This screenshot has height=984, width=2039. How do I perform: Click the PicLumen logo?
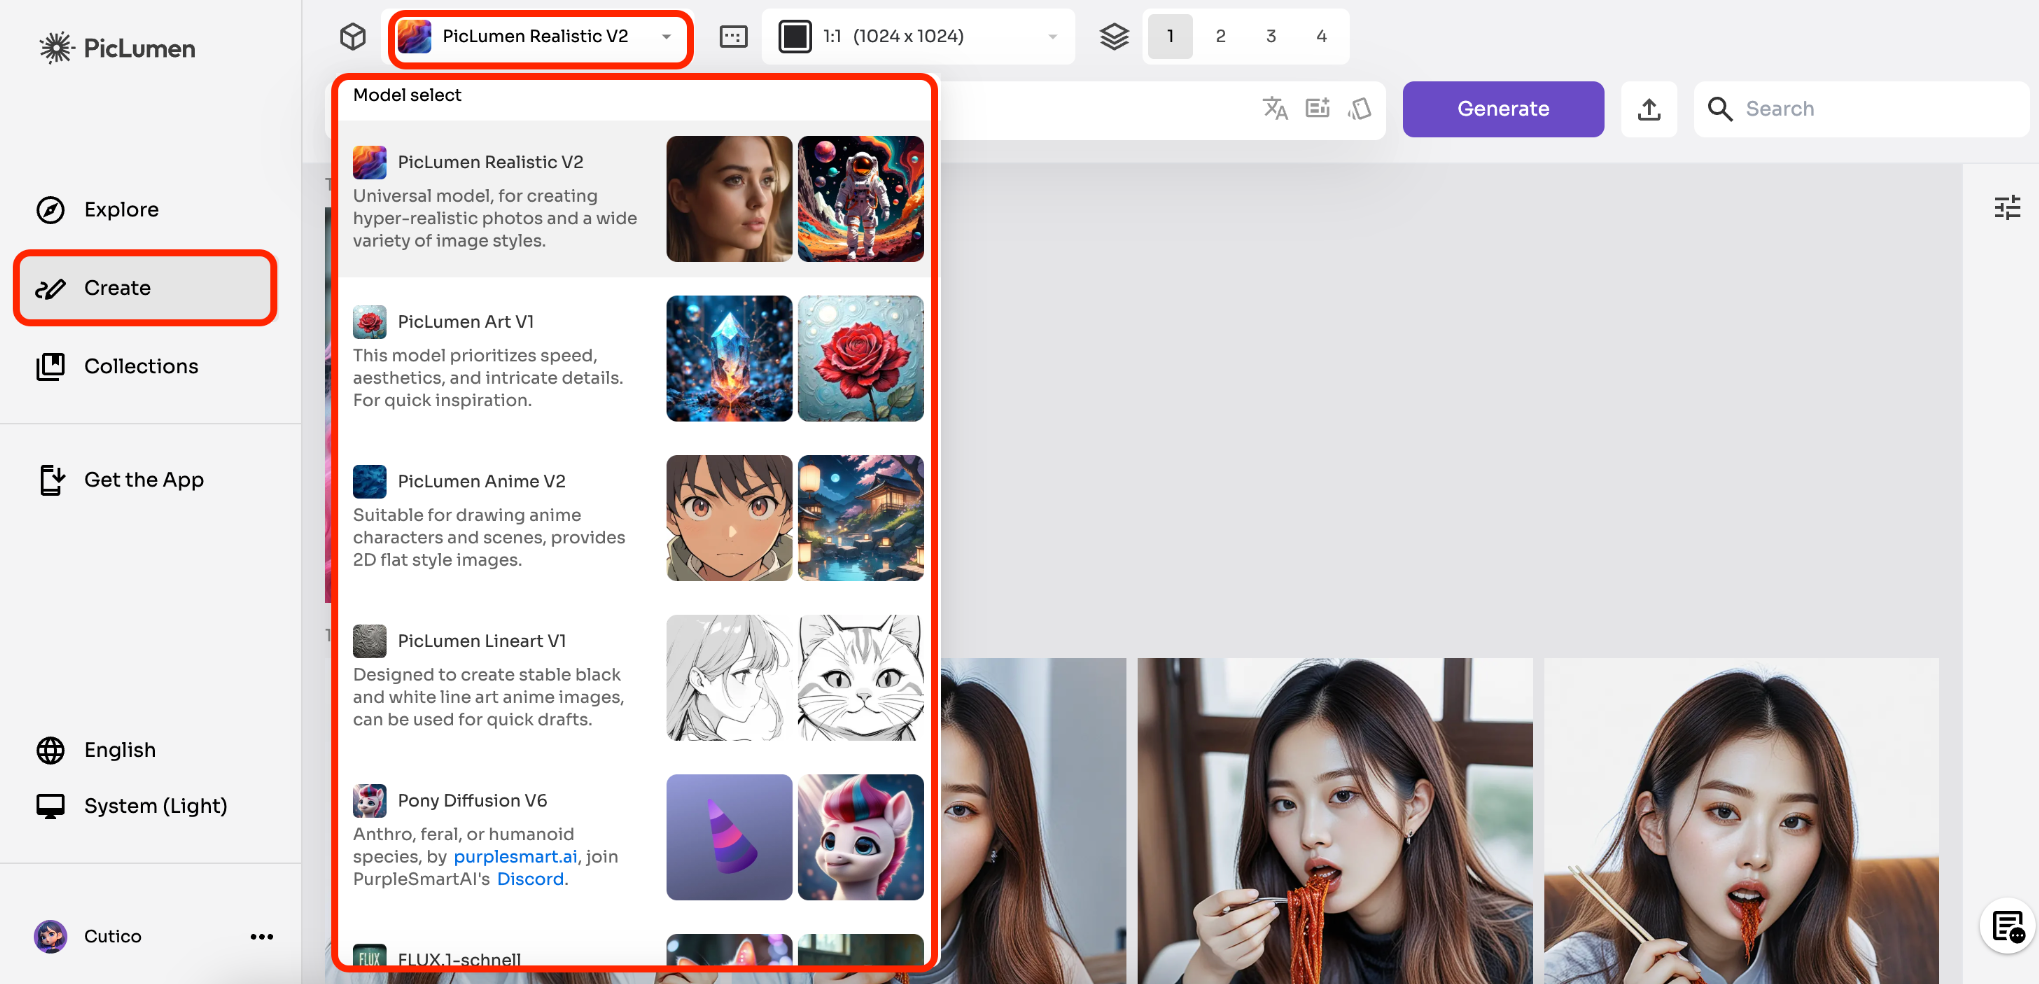point(117,48)
